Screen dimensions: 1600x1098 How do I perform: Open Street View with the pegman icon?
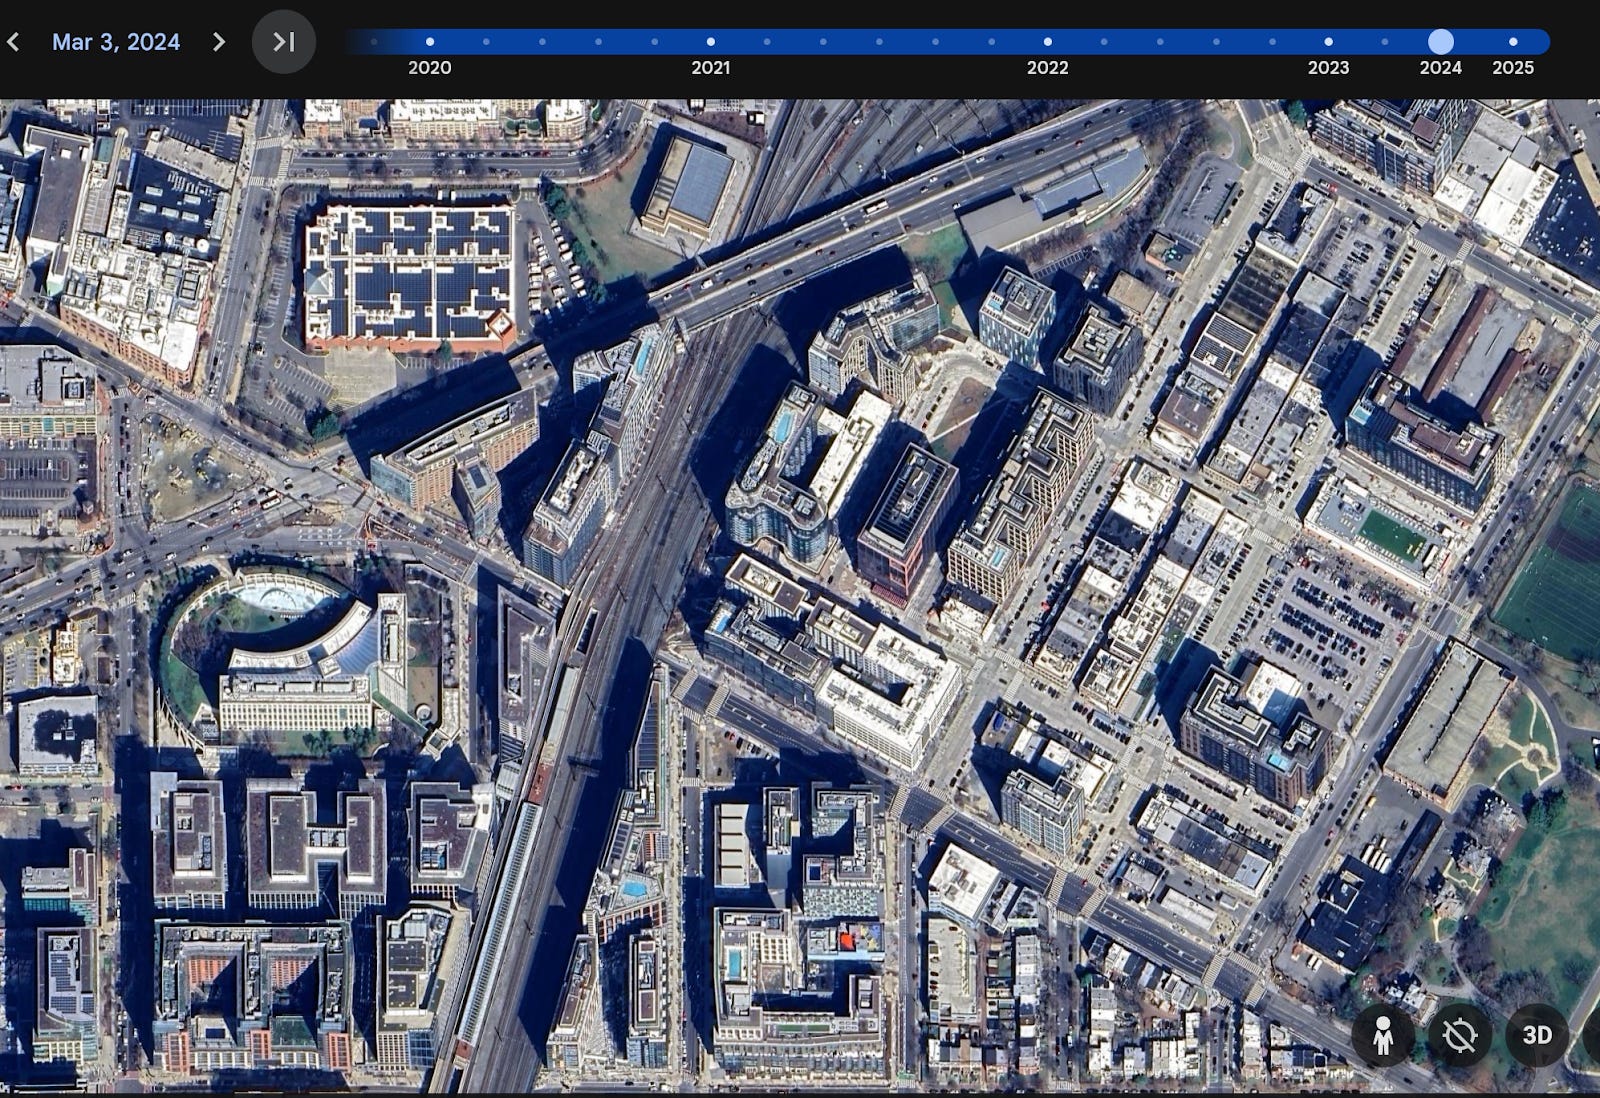pos(1383,1035)
